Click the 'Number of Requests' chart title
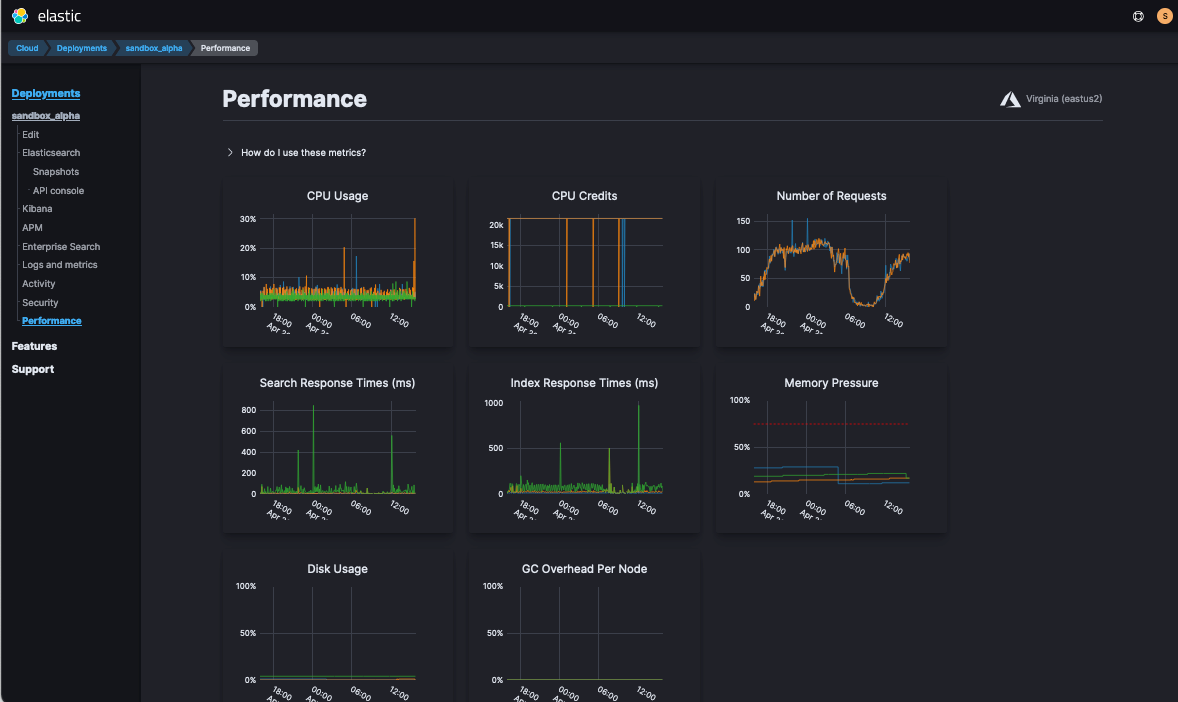Image resolution: width=1178 pixels, height=702 pixels. pyautogui.click(x=831, y=196)
